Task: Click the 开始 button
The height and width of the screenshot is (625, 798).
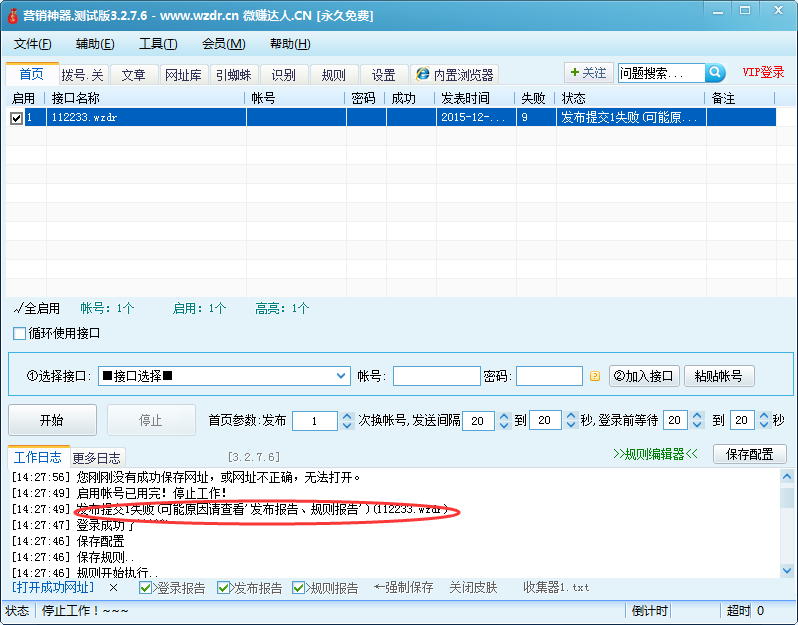Action: tap(52, 420)
